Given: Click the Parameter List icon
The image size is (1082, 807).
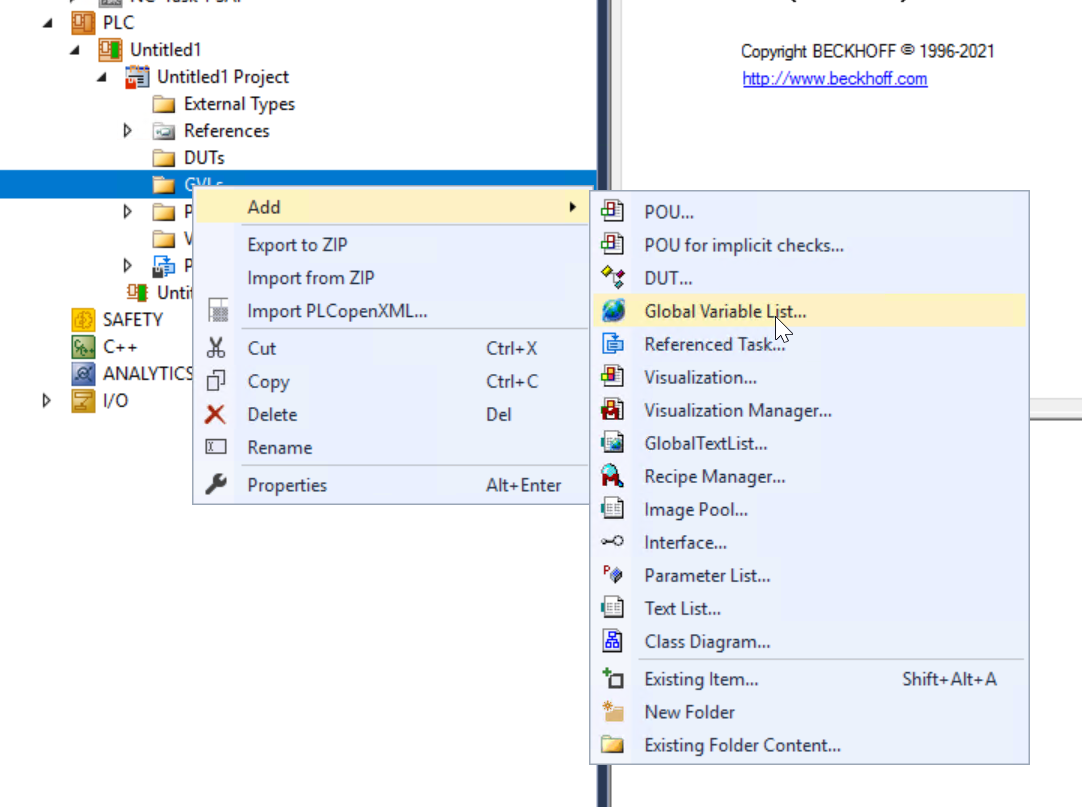Looking at the screenshot, I should [x=612, y=574].
